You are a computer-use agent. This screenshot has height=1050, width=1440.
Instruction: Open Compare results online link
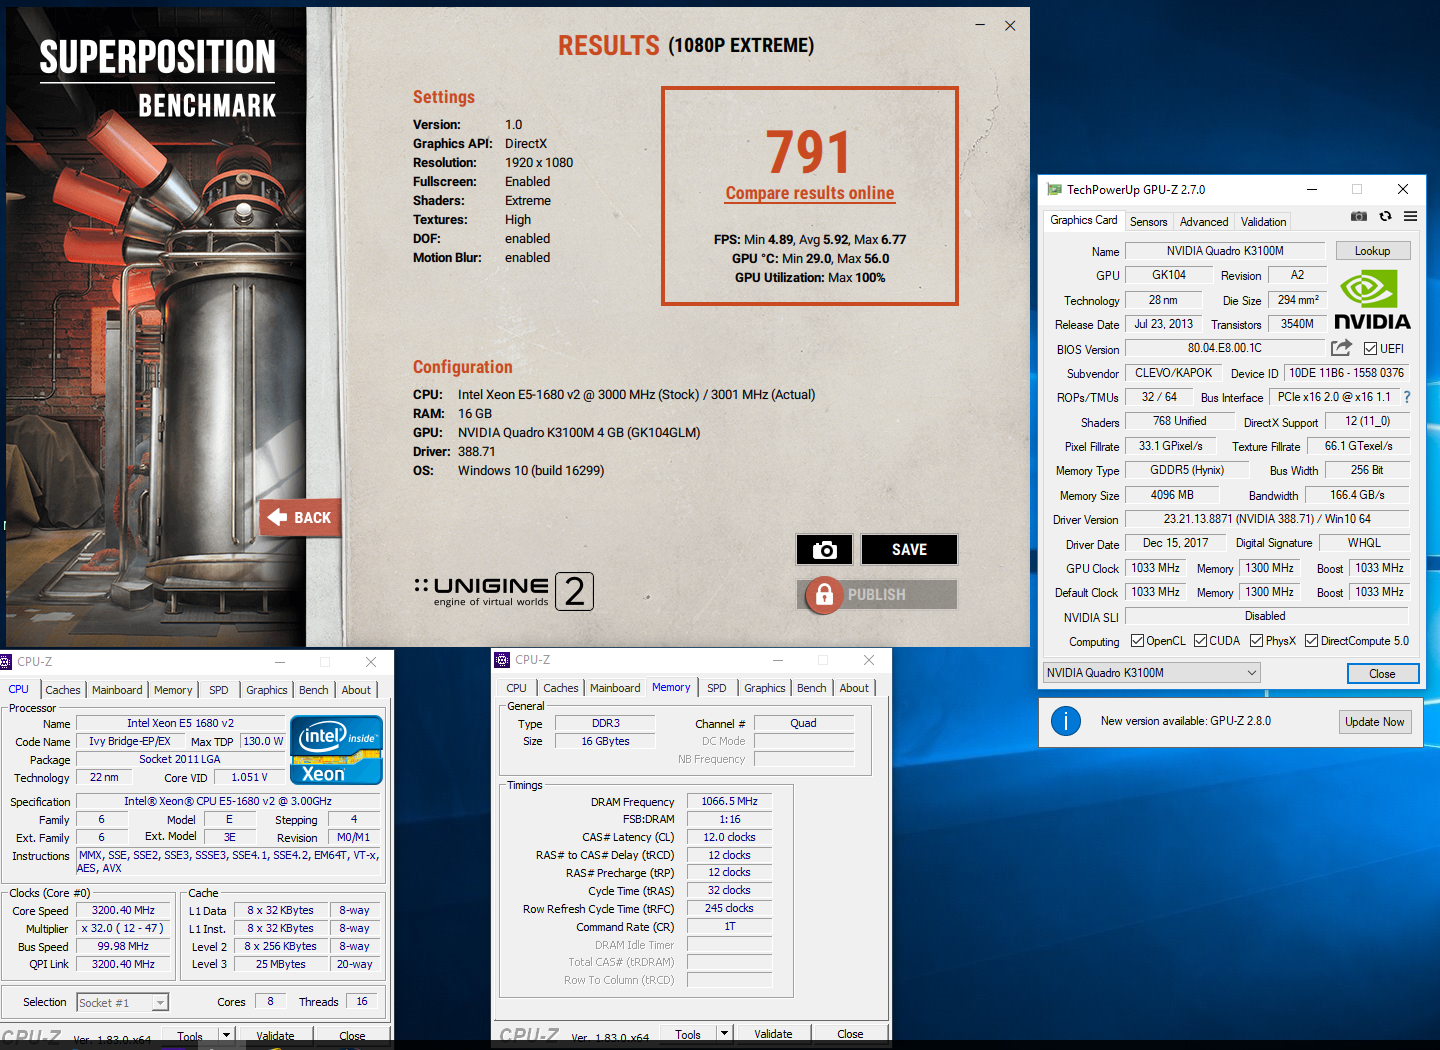pyautogui.click(x=810, y=193)
